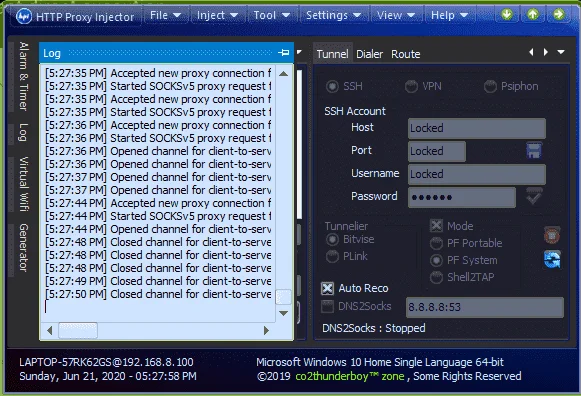
Task: Click the Tunnelier group label
Action: point(346,226)
